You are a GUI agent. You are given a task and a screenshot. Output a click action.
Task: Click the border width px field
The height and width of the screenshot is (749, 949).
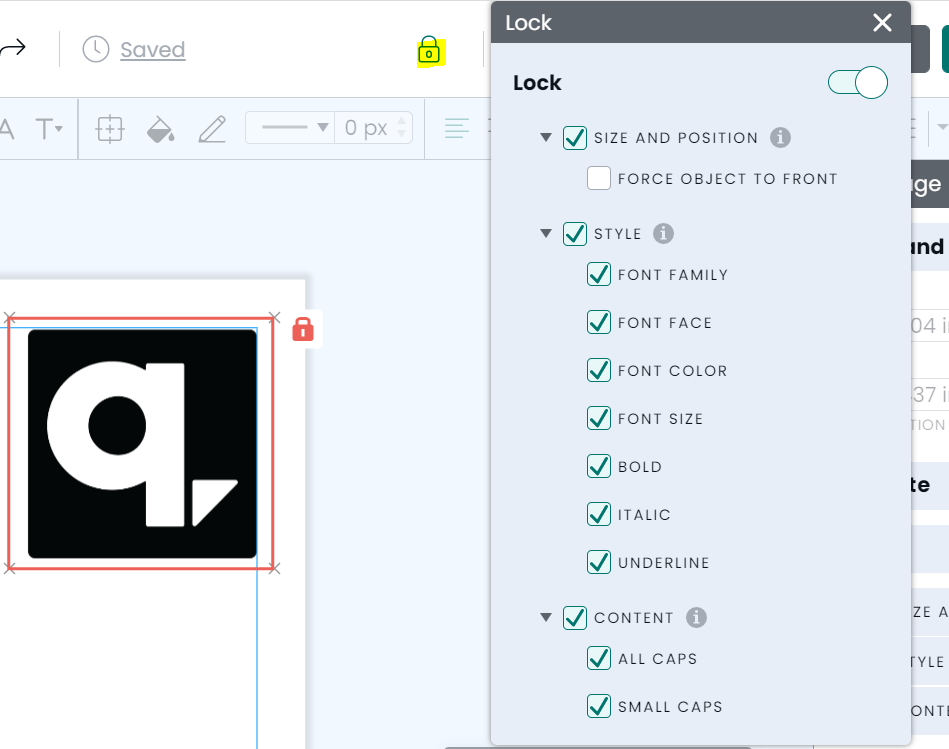click(366, 128)
